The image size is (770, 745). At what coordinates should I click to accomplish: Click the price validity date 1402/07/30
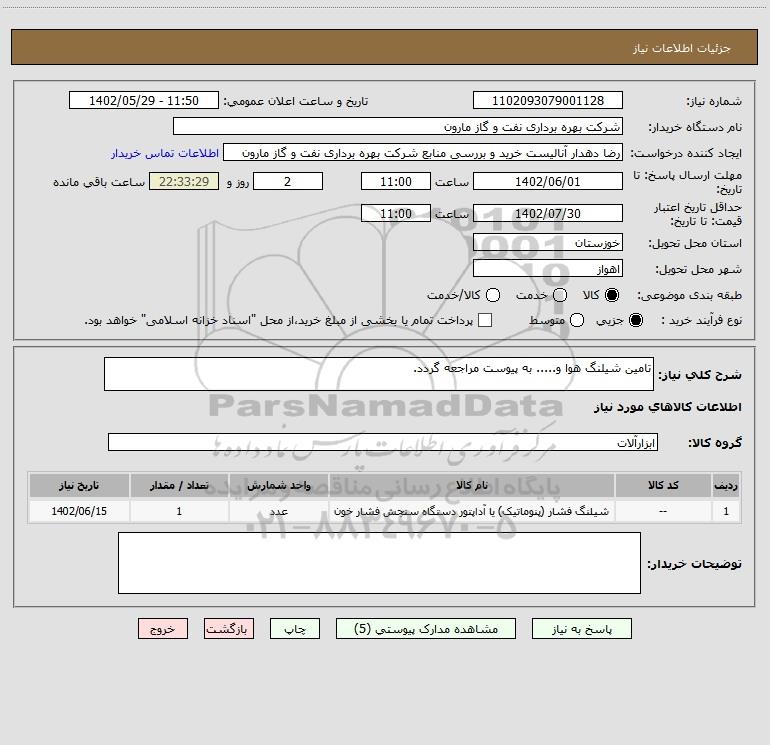coord(548,213)
